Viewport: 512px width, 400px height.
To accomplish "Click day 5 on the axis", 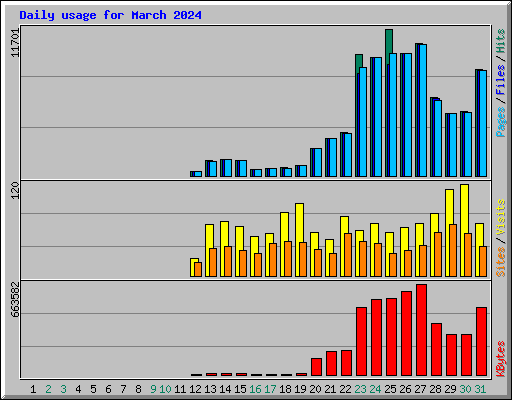I will click(x=93, y=389).
